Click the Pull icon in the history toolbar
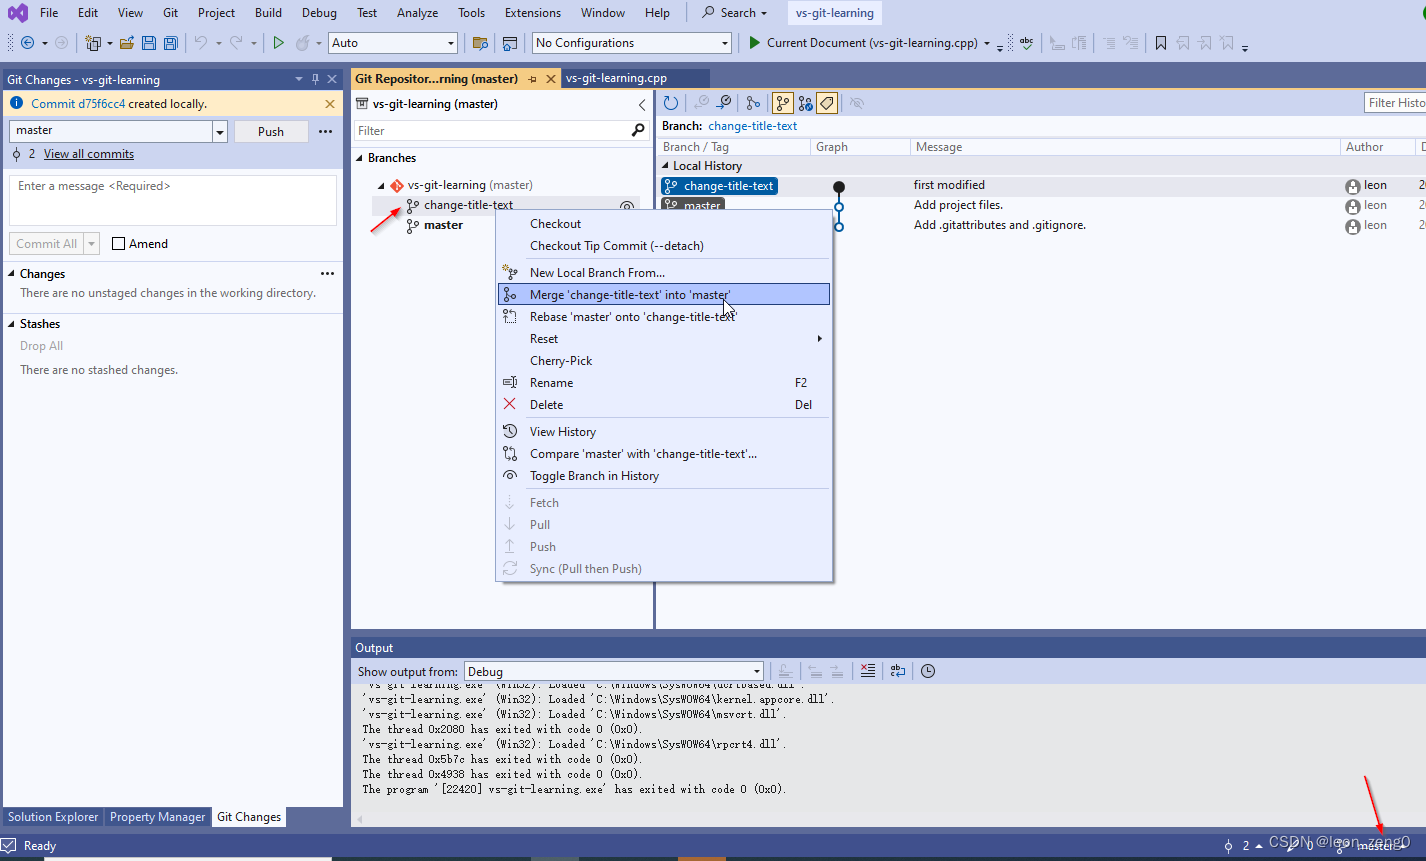The height and width of the screenshot is (861, 1426). point(725,103)
